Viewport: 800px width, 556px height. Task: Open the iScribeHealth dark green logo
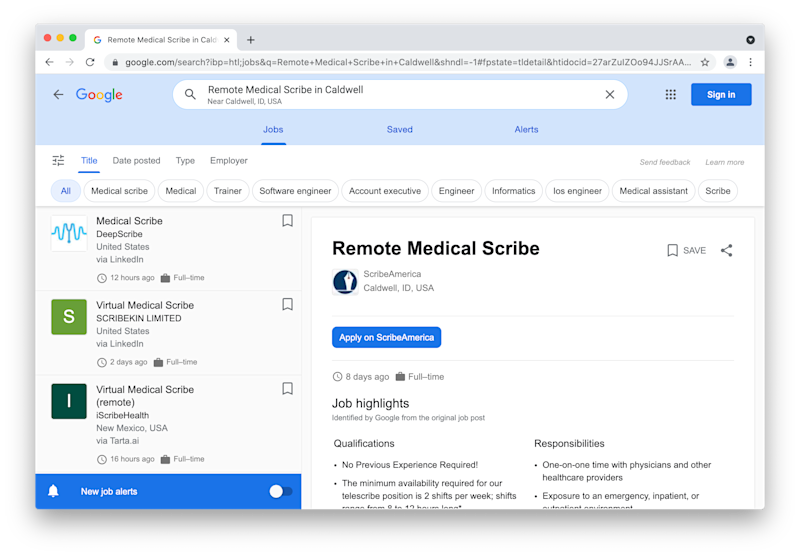click(69, 401)
